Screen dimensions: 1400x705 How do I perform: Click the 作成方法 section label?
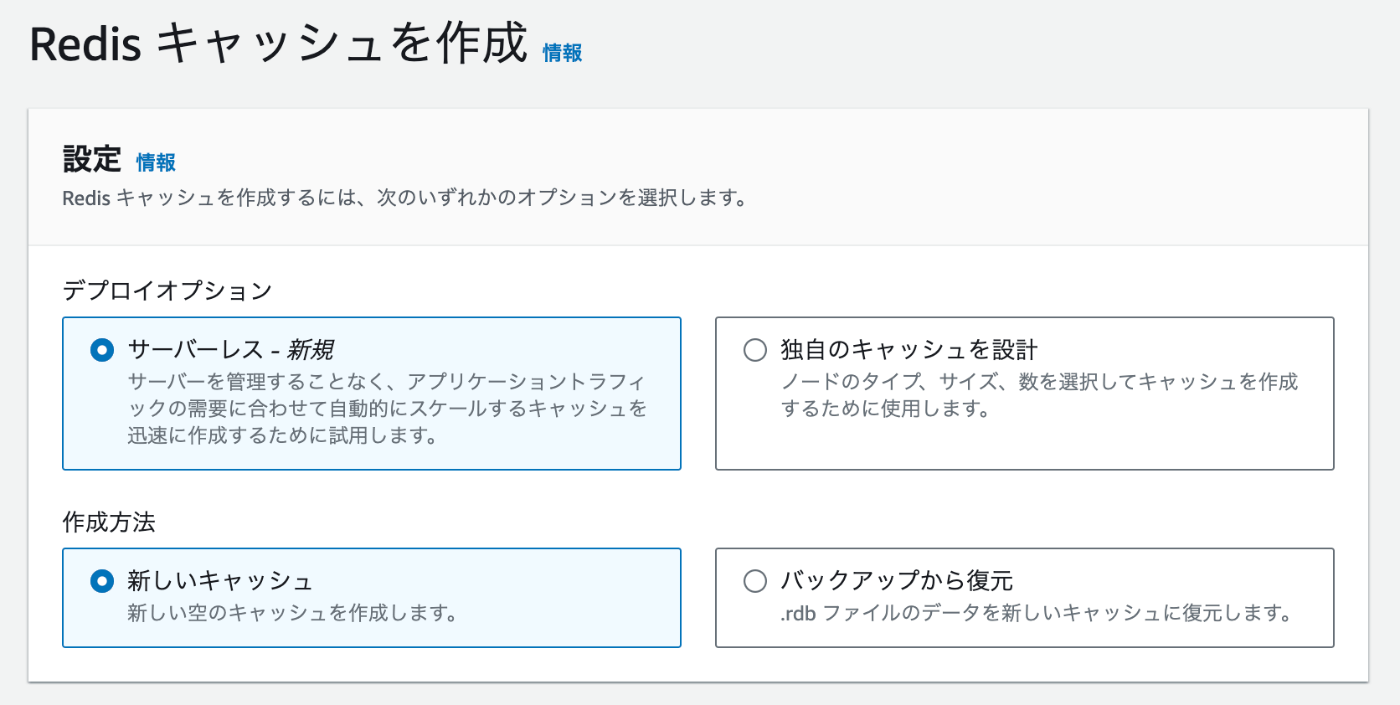click(x=109, y=522)
